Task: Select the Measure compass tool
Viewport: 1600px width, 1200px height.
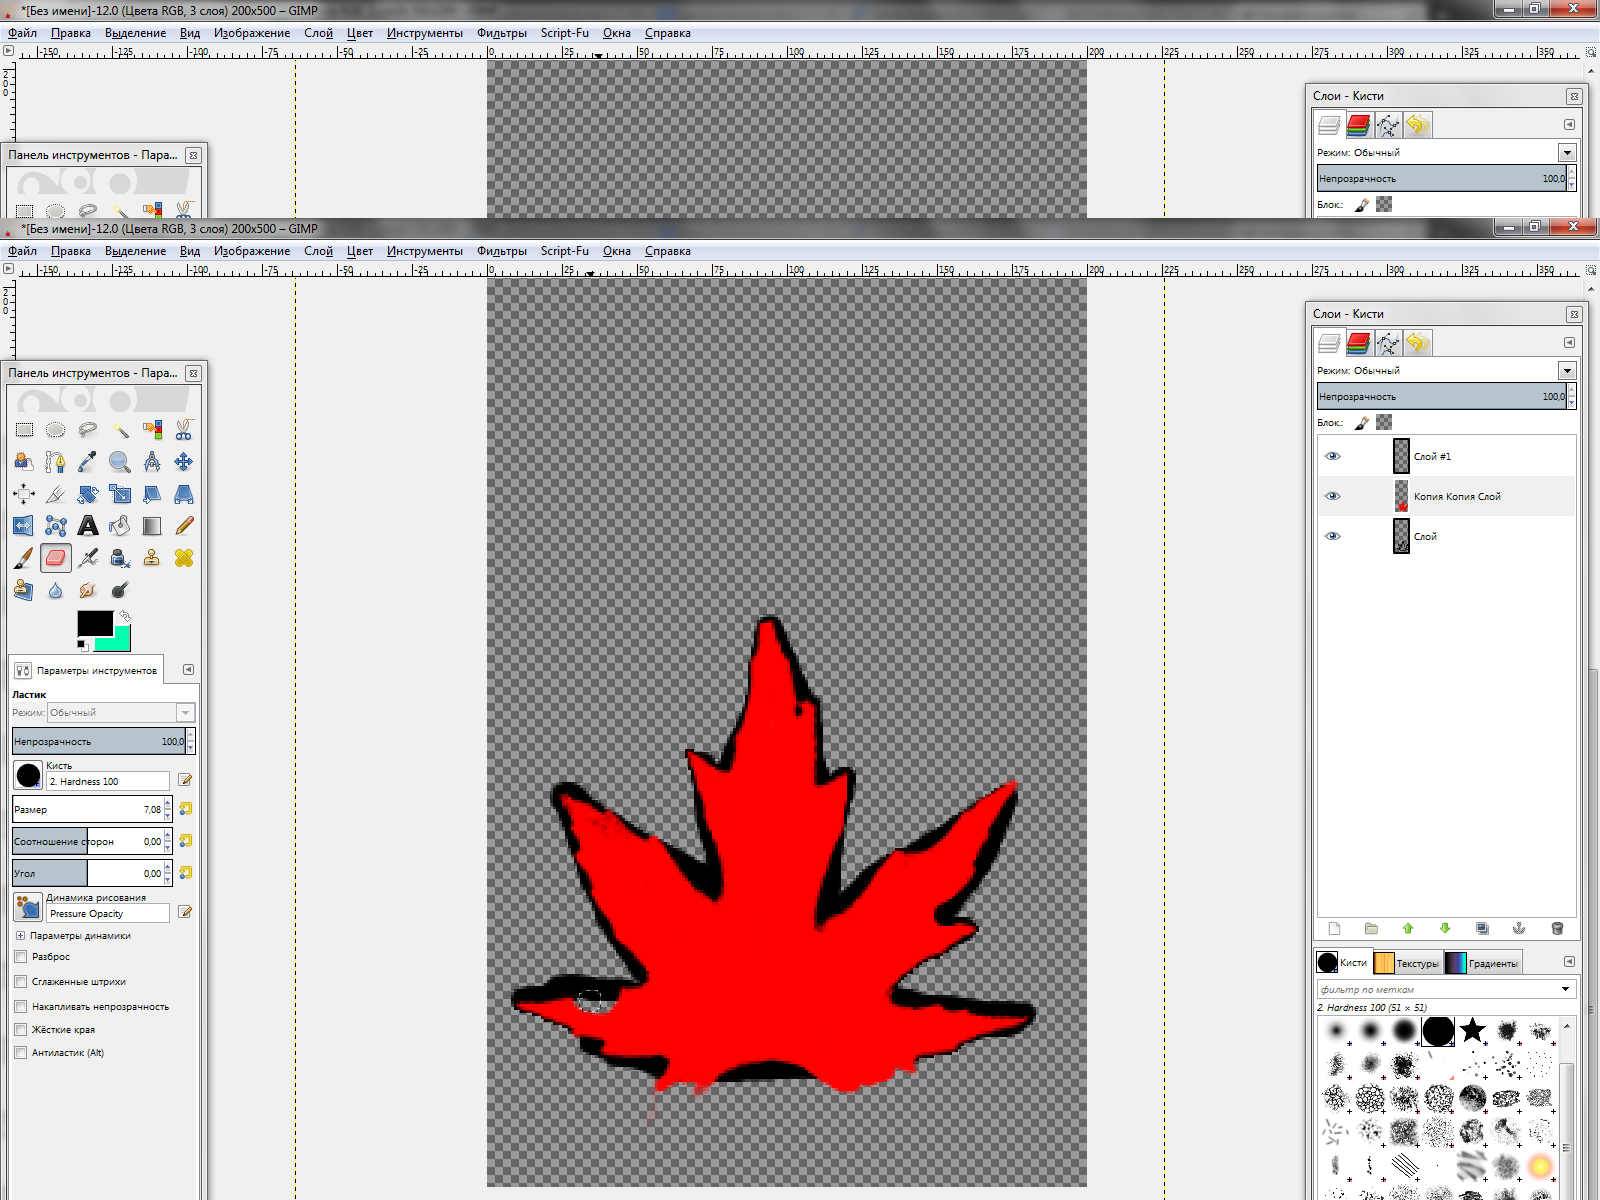Action: click(152, 462)
